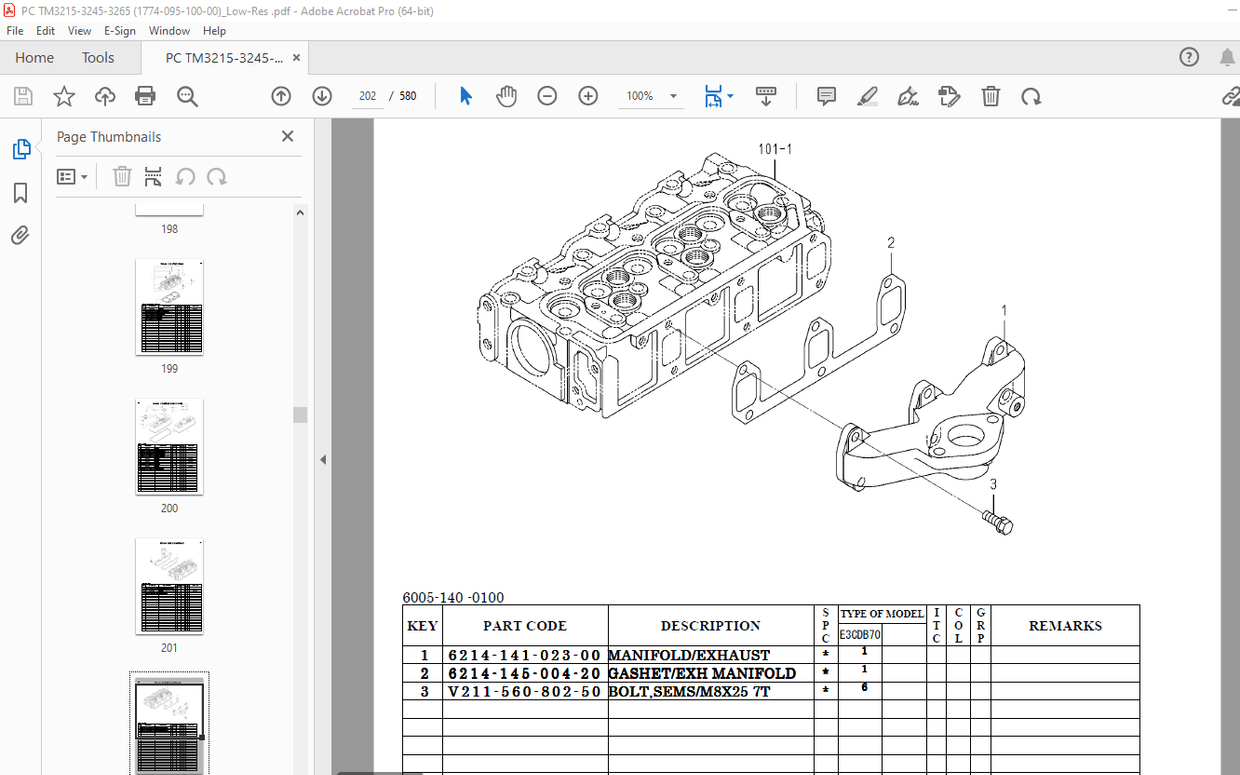This screenshot has width=1240, height=775.
Task: Save the file with the floppy icon
Action: point(23,96)
